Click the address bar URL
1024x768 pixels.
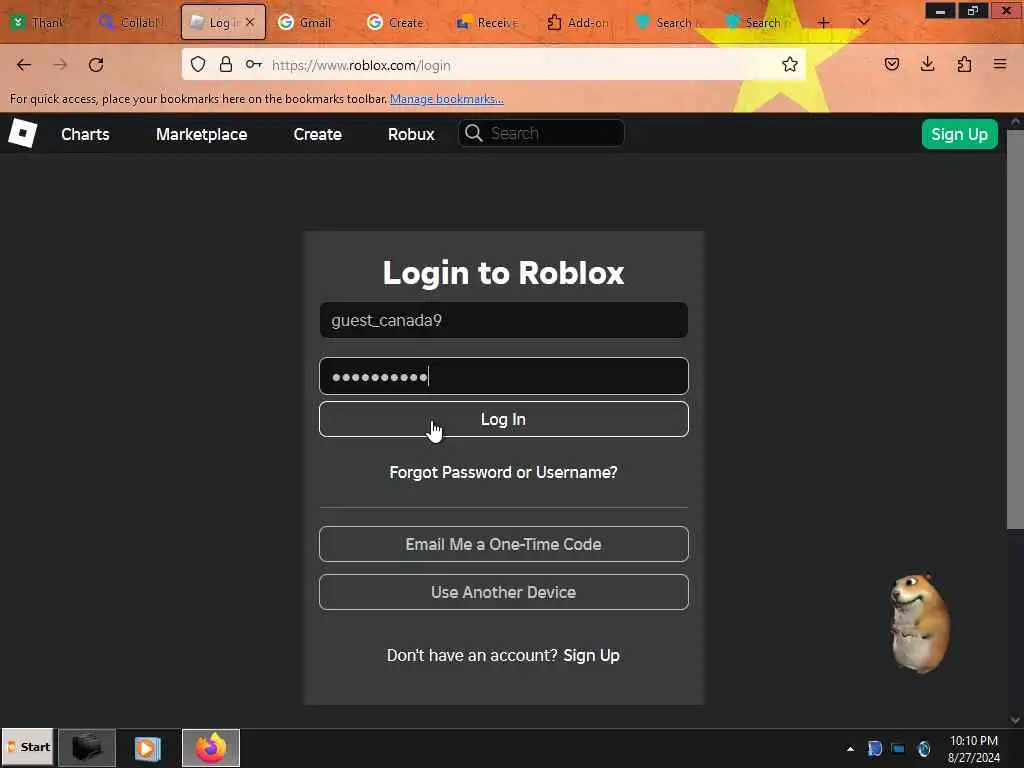coord(361,65)
